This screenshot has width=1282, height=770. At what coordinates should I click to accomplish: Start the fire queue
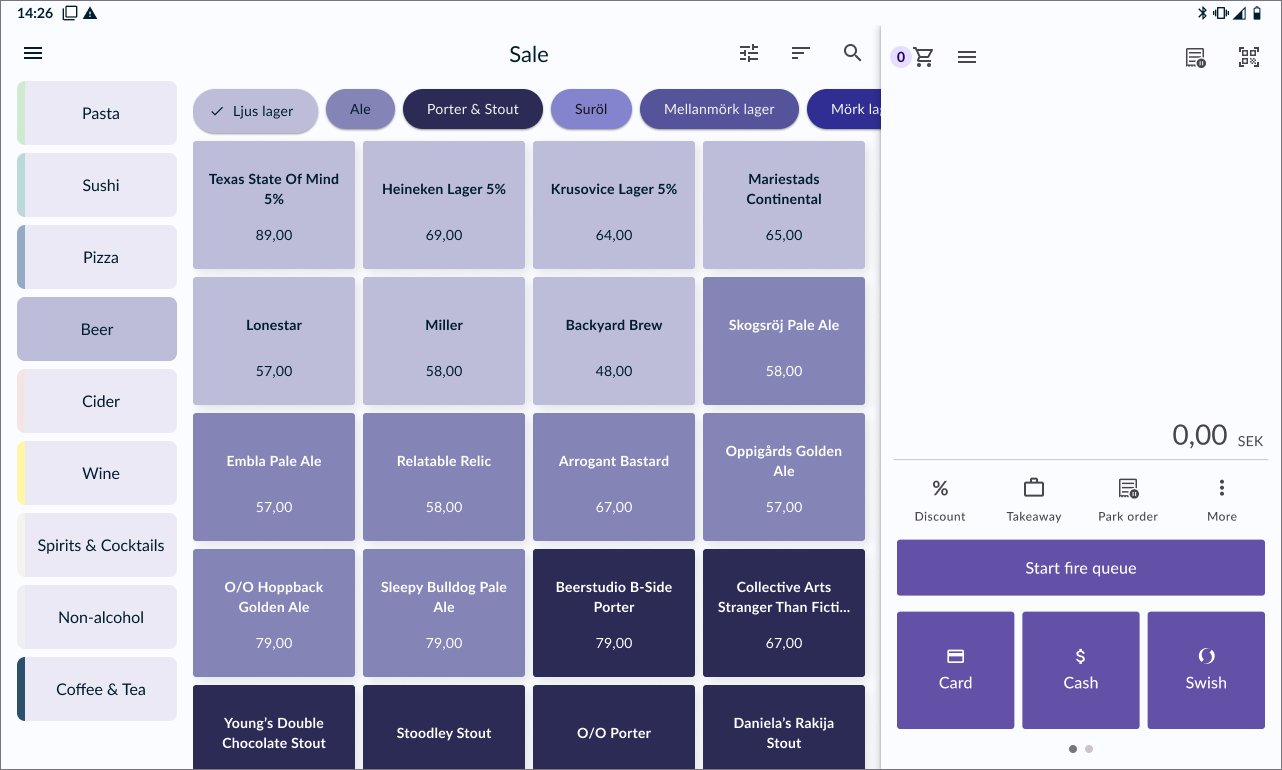pyautogui.click(x=1081, y=568)
